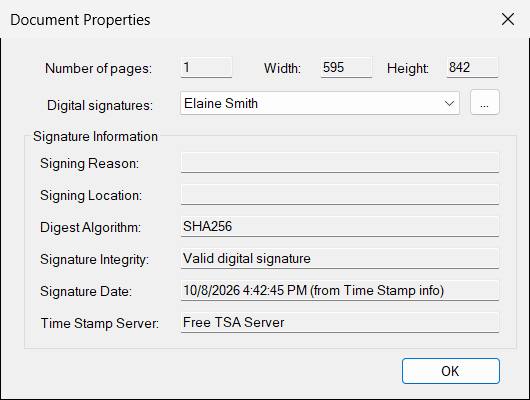Click the Number of pages label
Viewport: 530px width, 400px height.
(x=98, y=69)
